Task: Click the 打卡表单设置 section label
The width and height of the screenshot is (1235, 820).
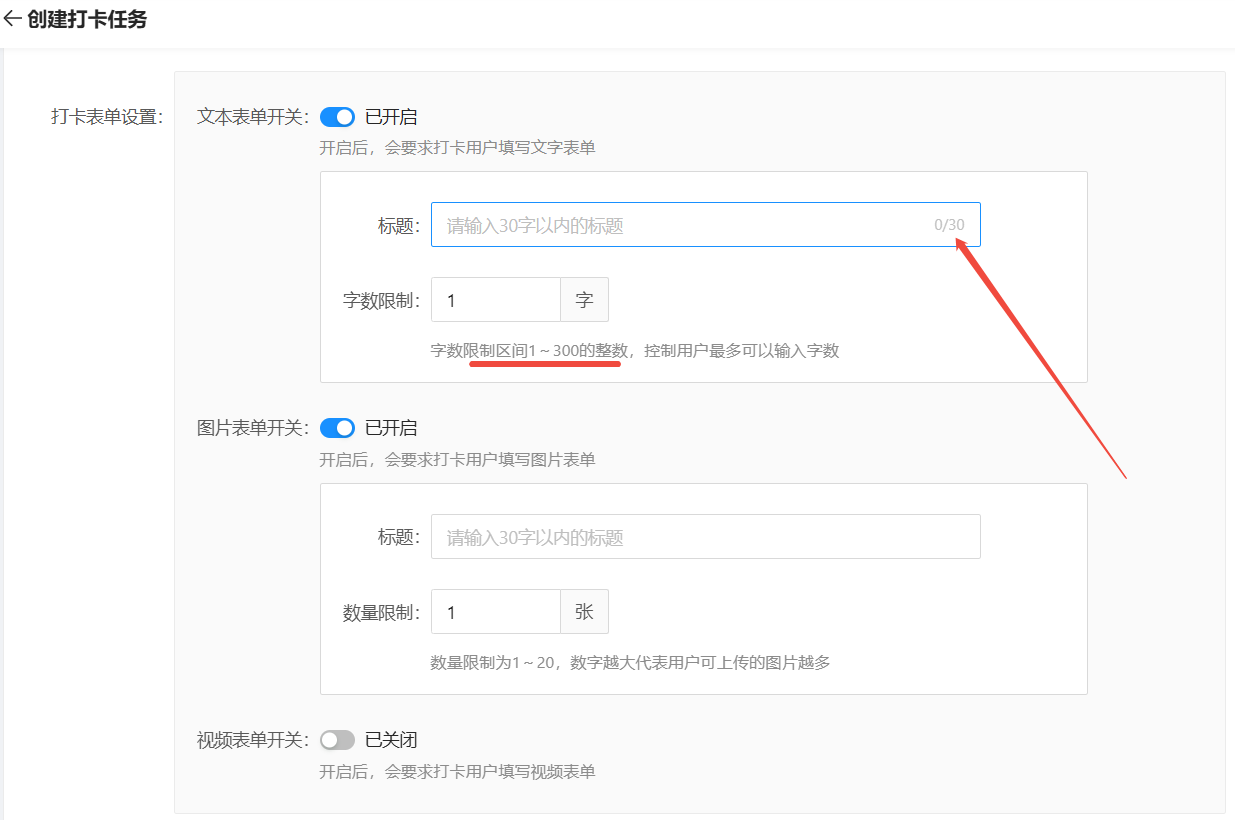Action: click(x=106, y=117)
